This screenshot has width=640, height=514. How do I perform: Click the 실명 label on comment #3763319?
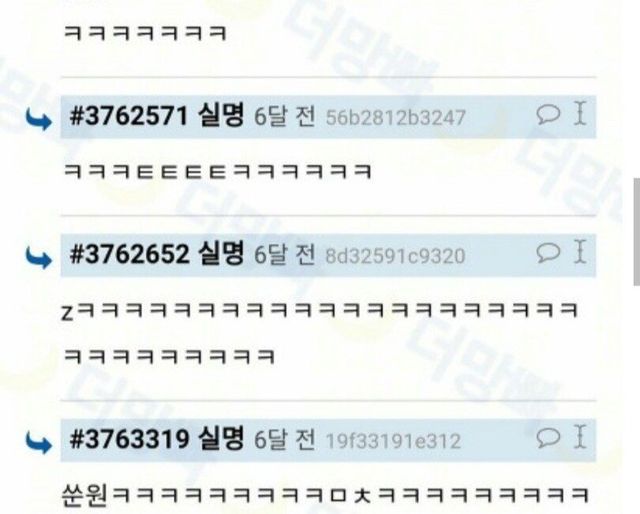coord(221,438)
